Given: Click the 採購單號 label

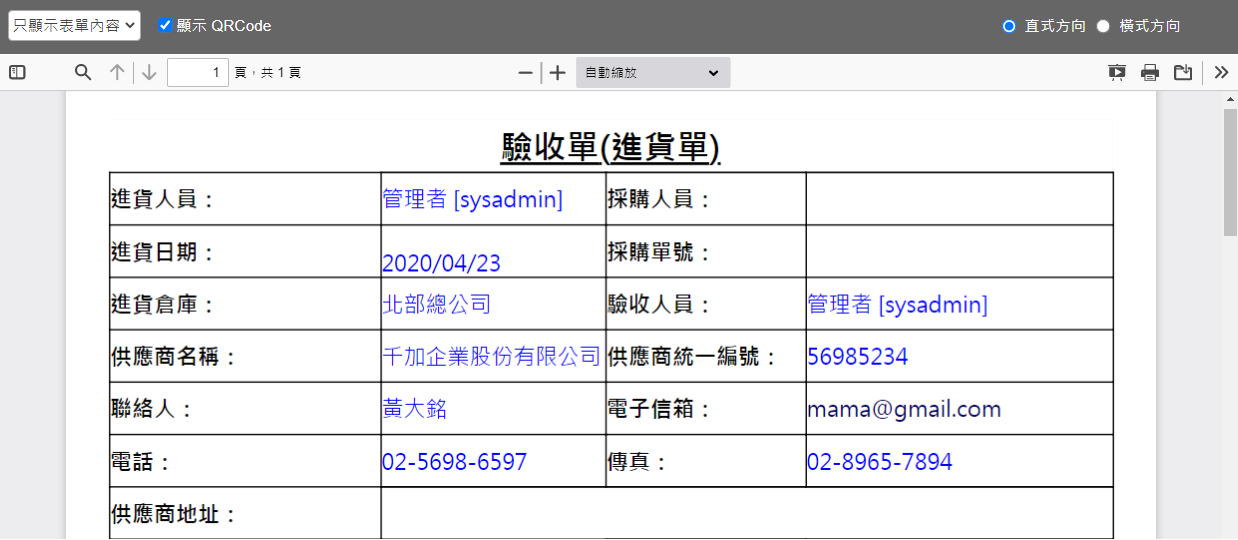Looking at the screenshot, I should [660, 252].
